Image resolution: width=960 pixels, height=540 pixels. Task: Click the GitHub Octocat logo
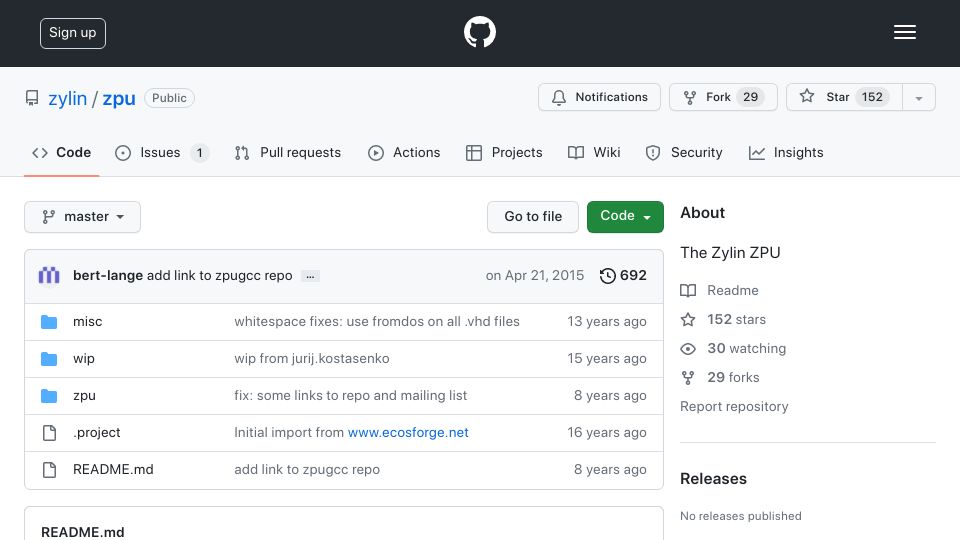point(479,32)
